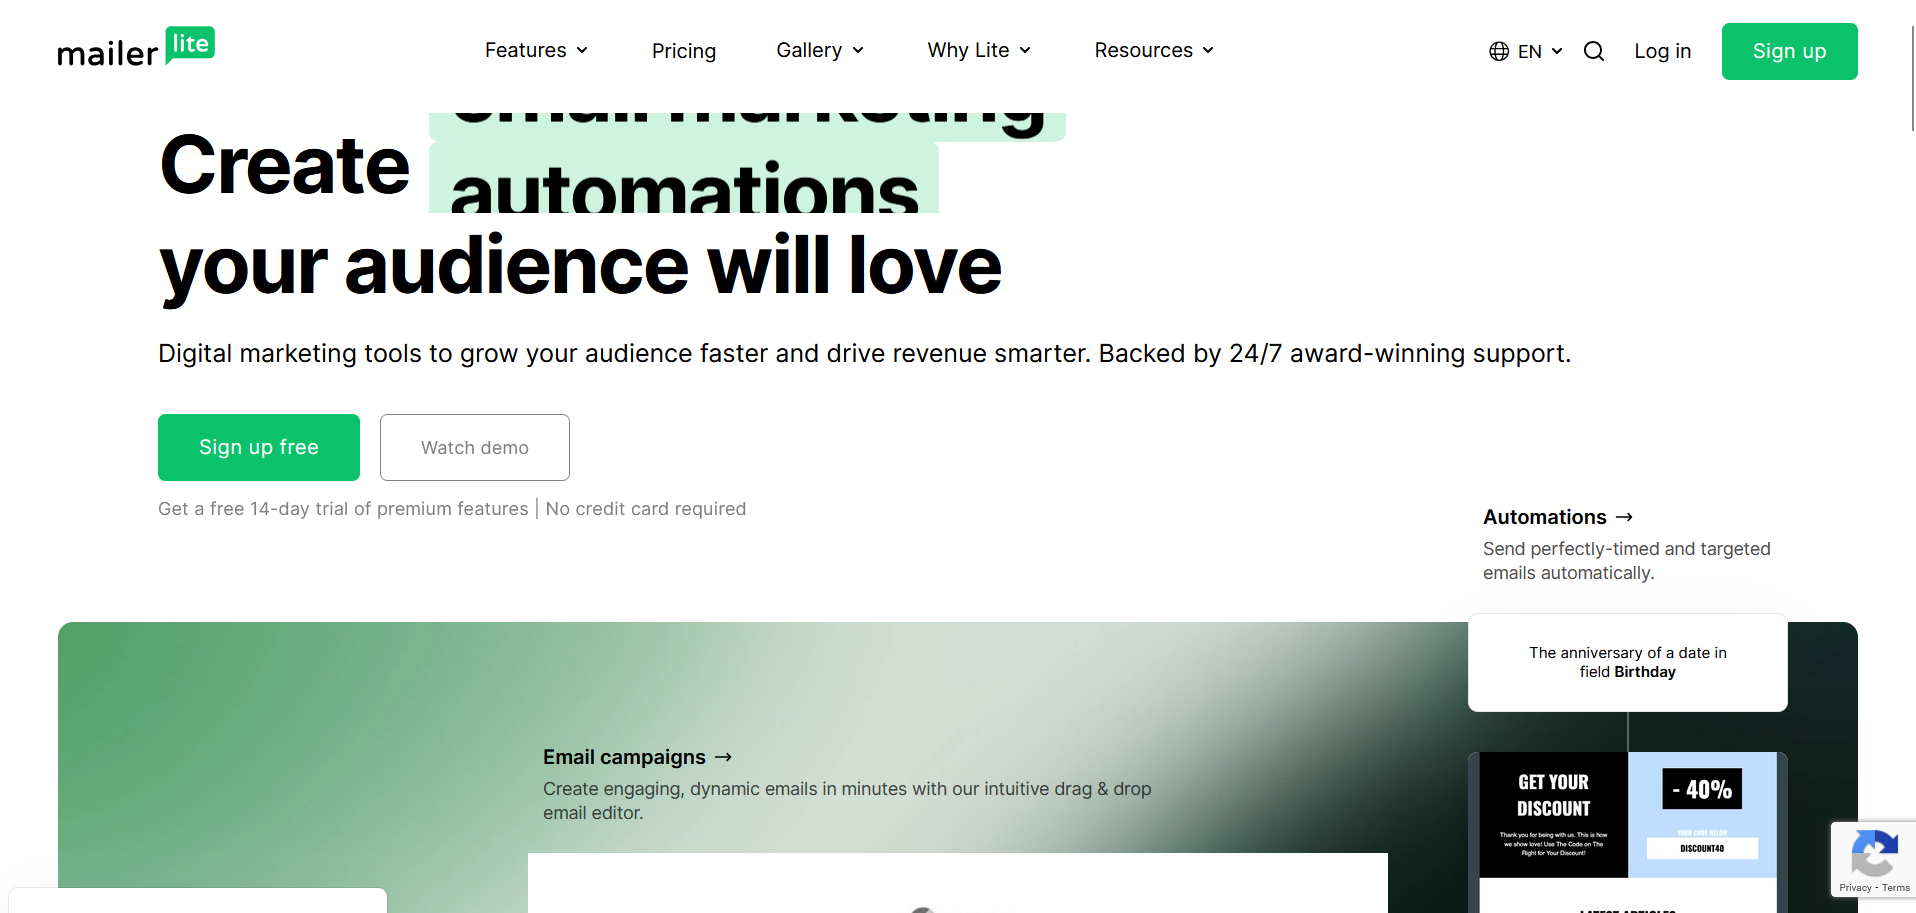This screenshot has height=913, width=1916.
Task: Click 'Get a free 14-day trial' text
Action: 343,509
